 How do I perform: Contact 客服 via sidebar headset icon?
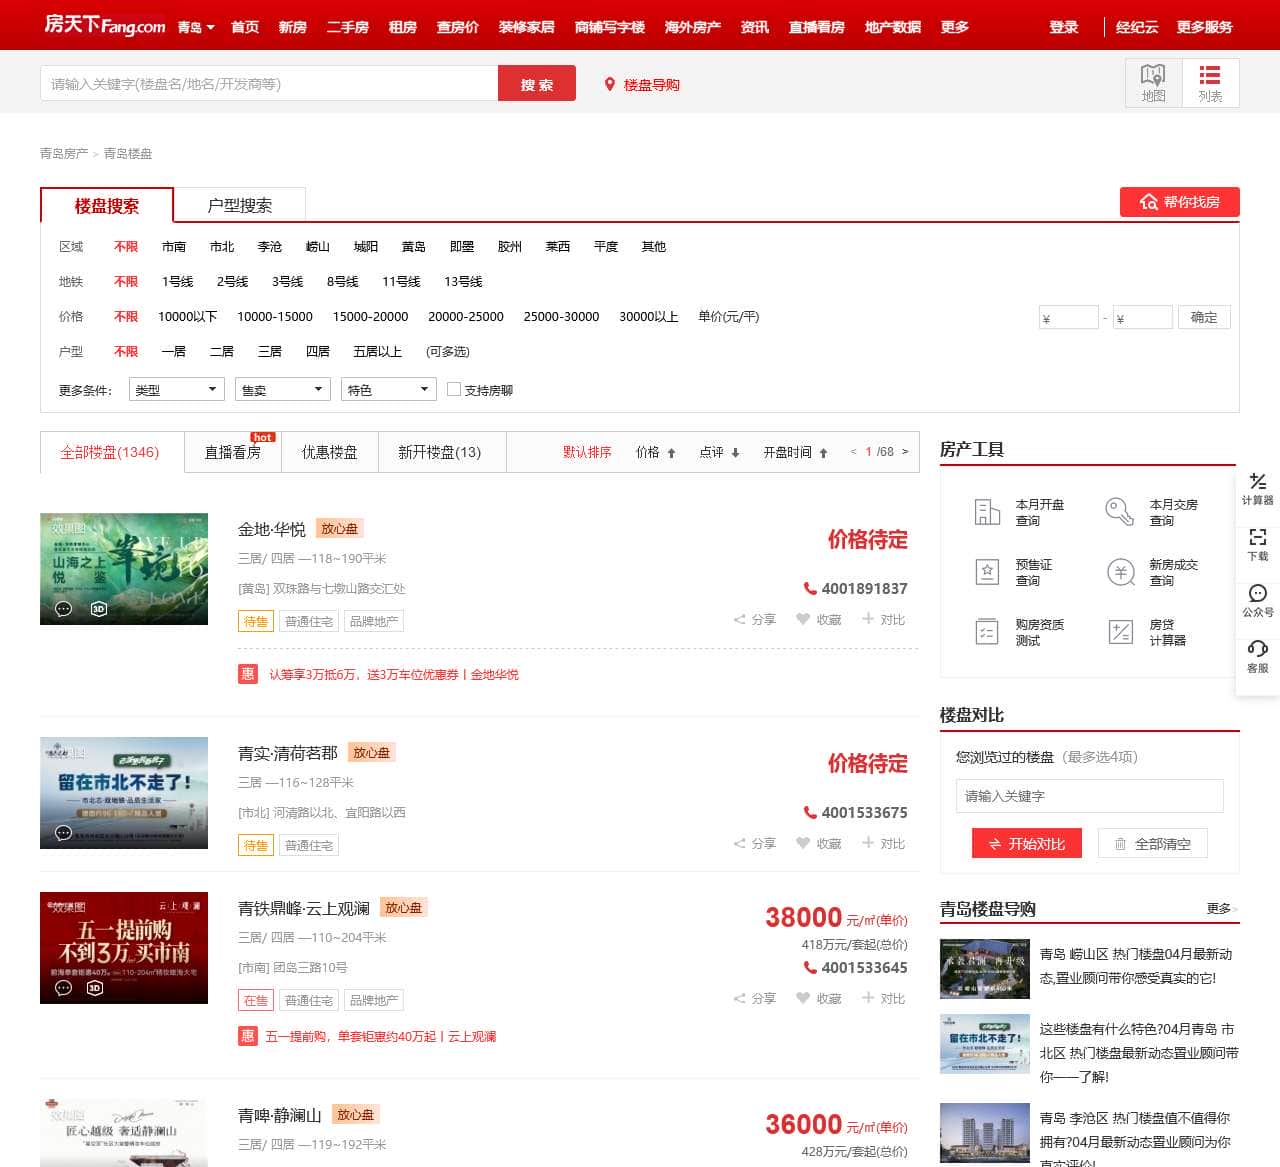(1258, 657)
